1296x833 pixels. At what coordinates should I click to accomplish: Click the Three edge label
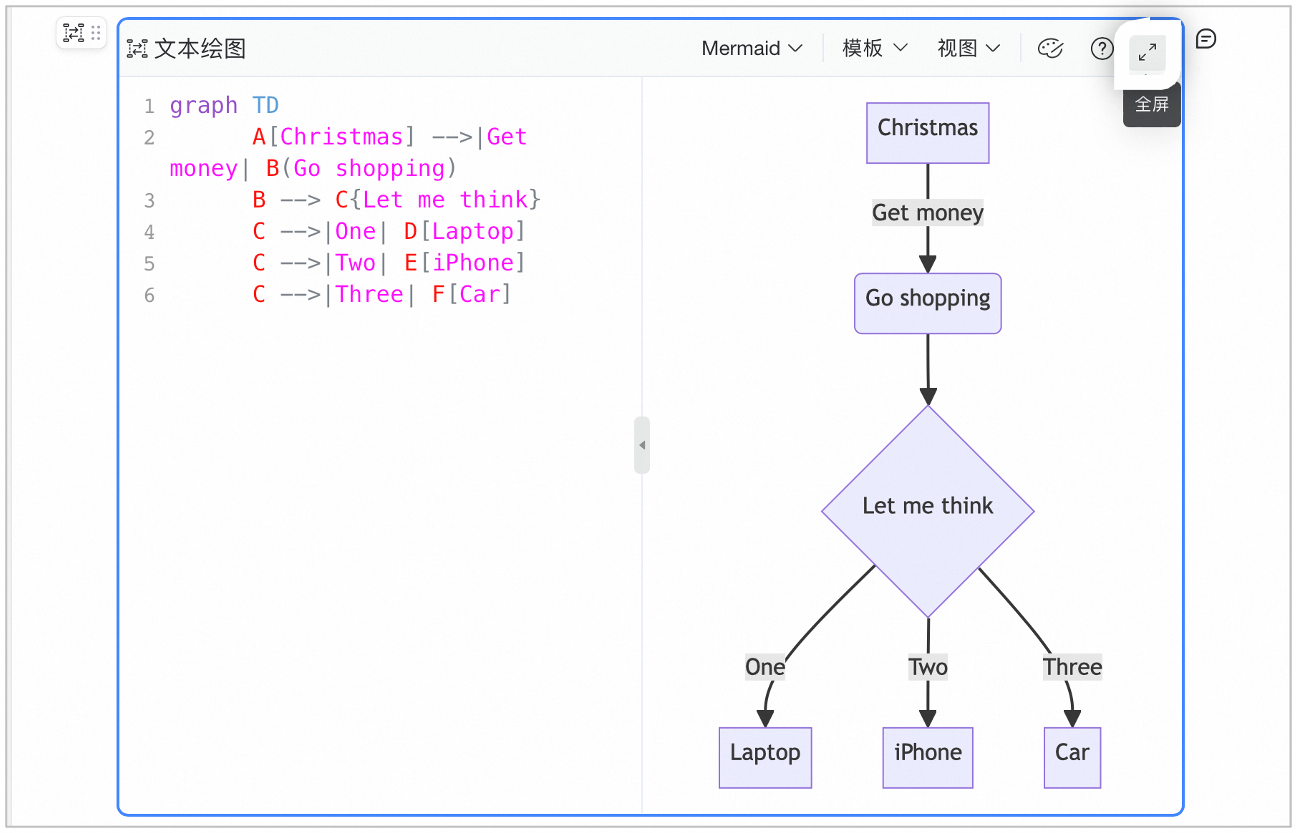click(1072, 667)
